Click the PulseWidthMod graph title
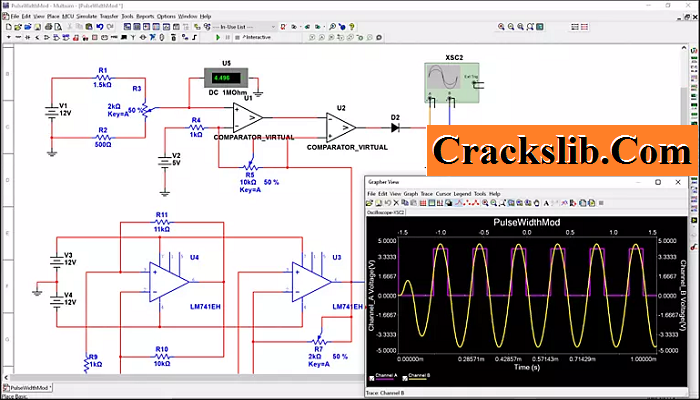This screenshot has height=400, width=700. (x=527, y=222)
